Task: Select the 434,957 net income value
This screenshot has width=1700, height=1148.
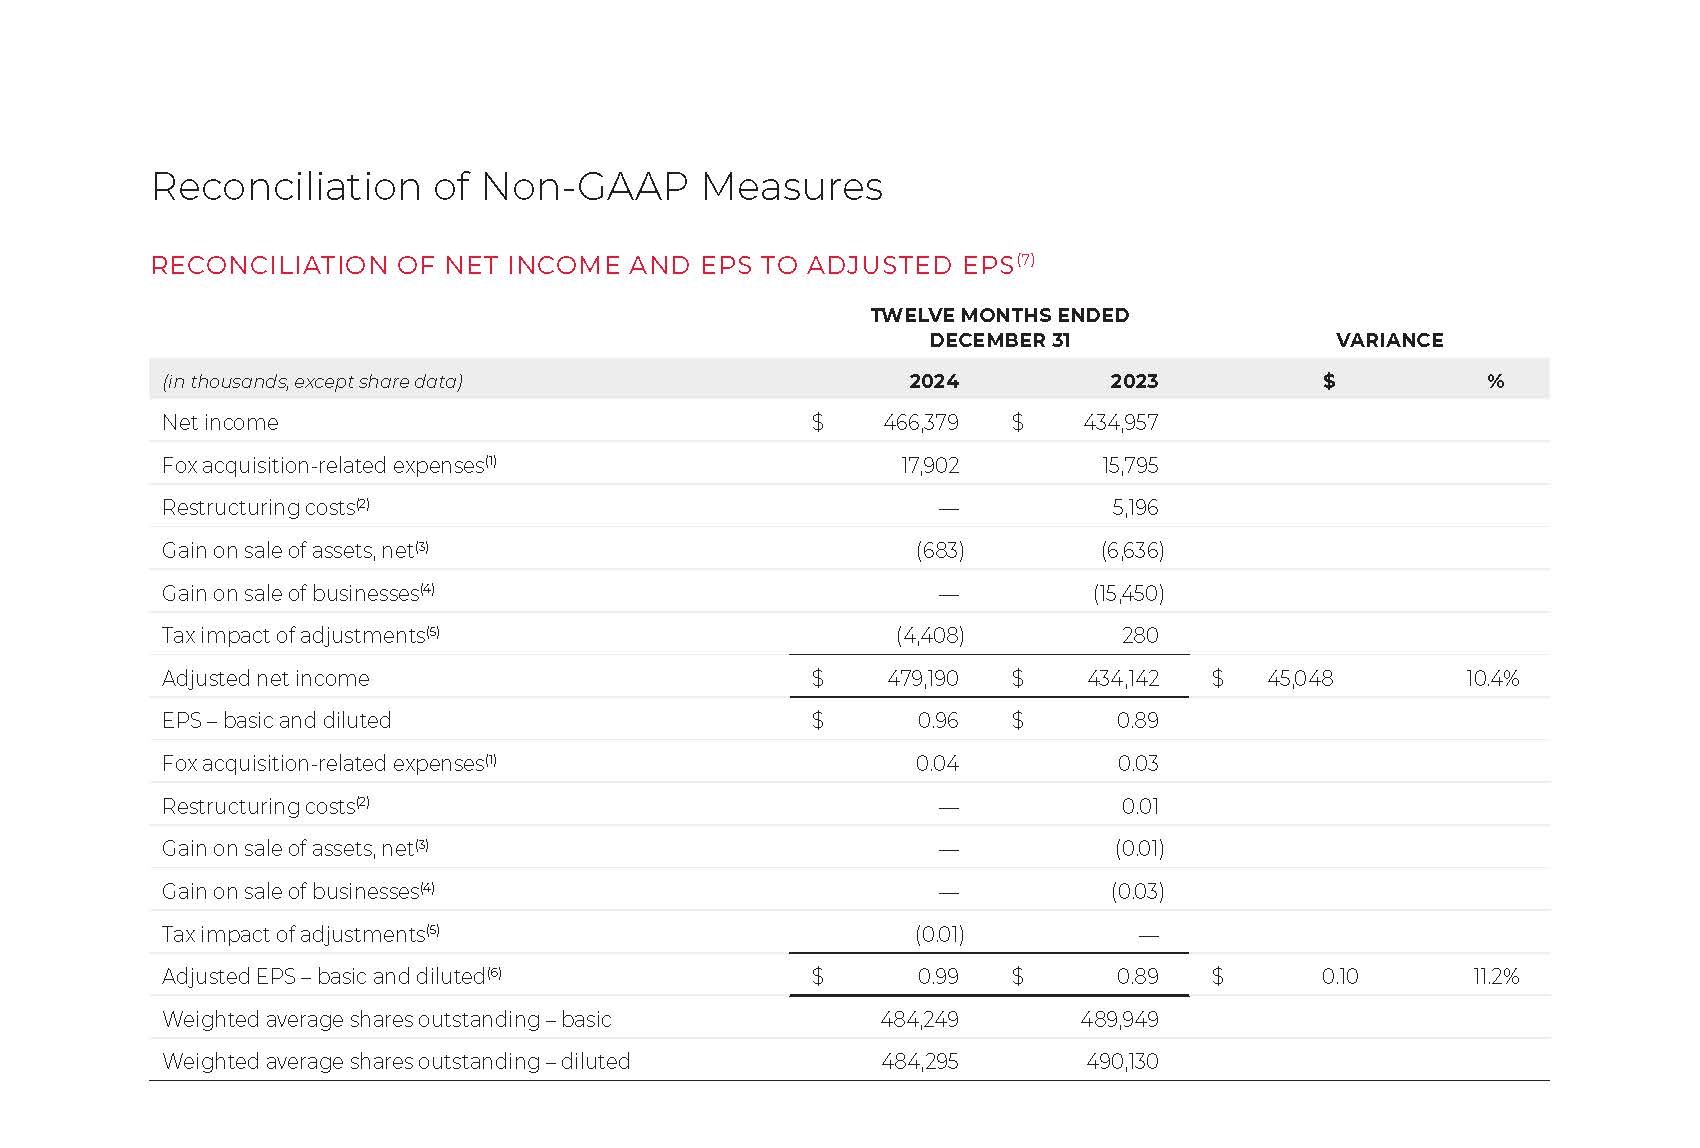Action: (x=1120, y=423)
